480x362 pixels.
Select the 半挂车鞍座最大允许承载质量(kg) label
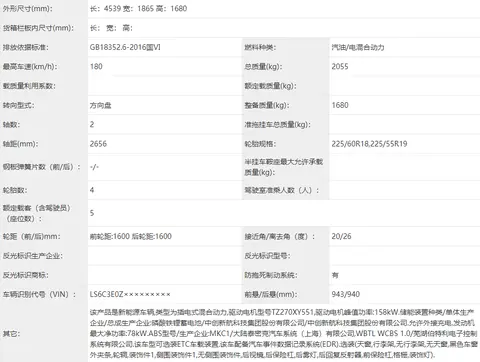284,167
